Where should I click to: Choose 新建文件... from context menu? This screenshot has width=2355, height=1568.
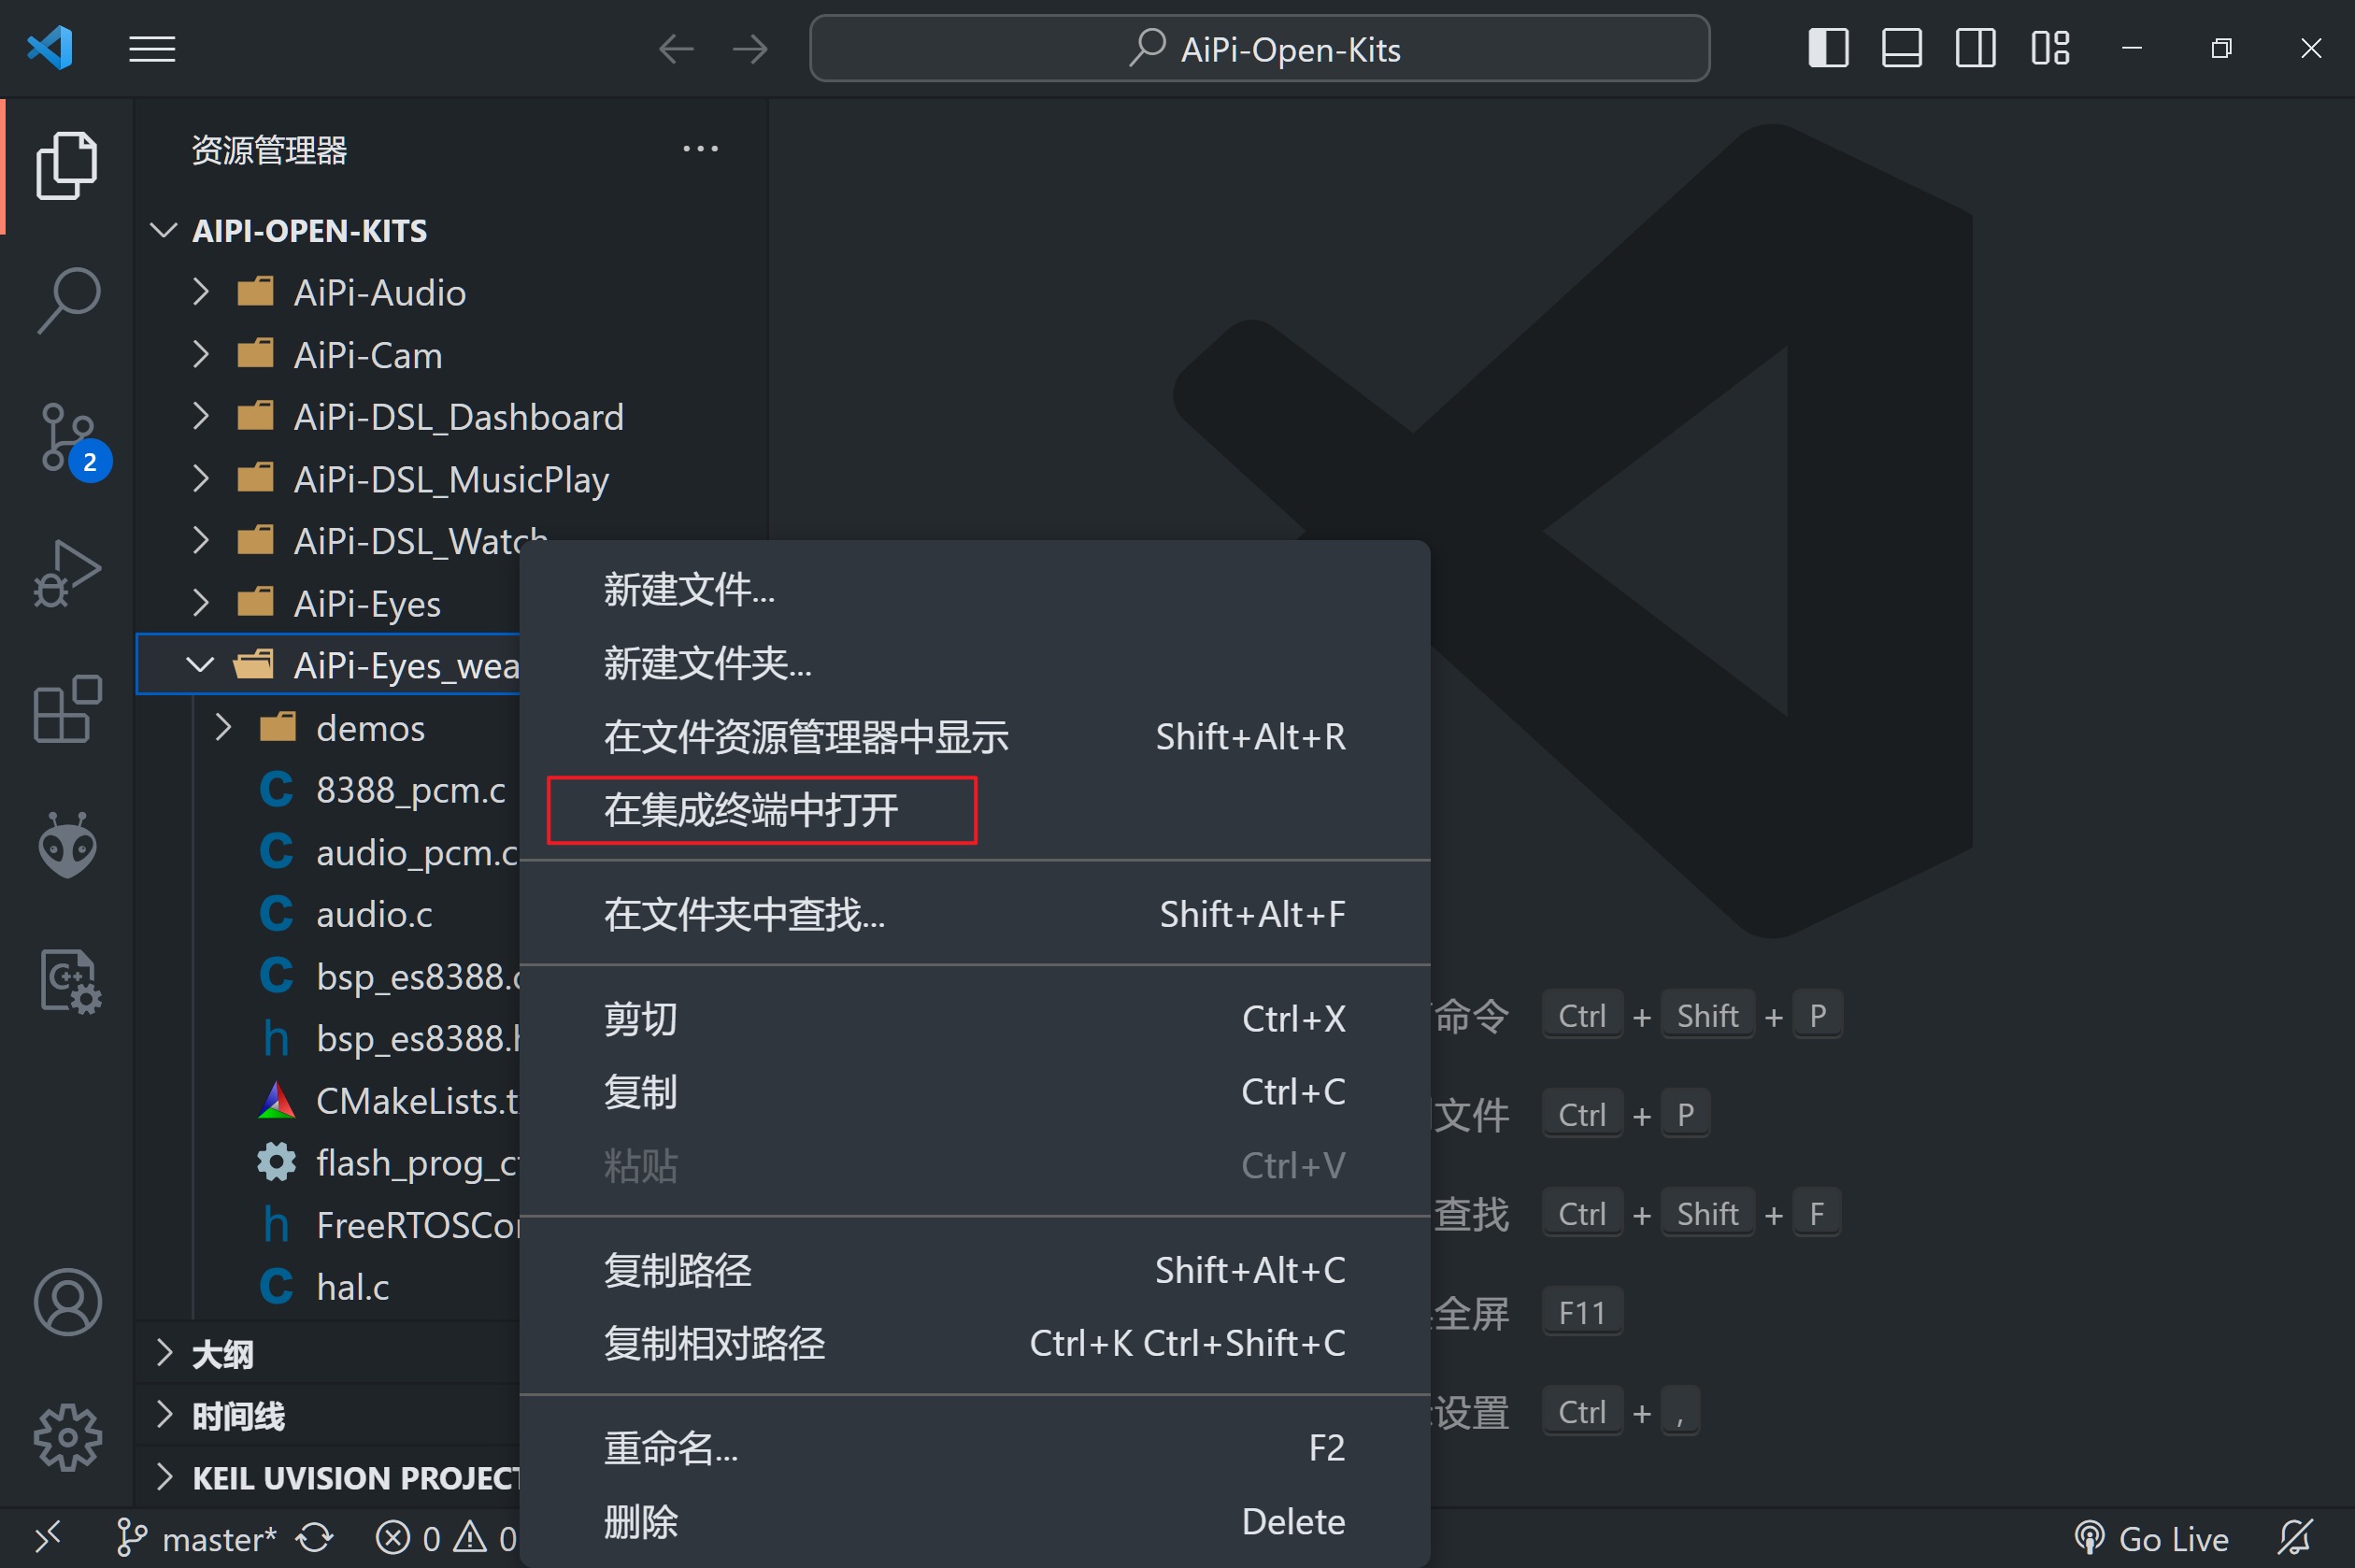(975, 589)
